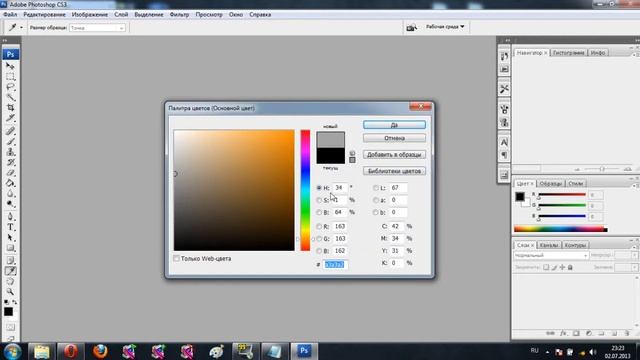Open the Изображение menu
Viewport: 640px width, 360px height.
pyautogui.click(x=90, y=14)
